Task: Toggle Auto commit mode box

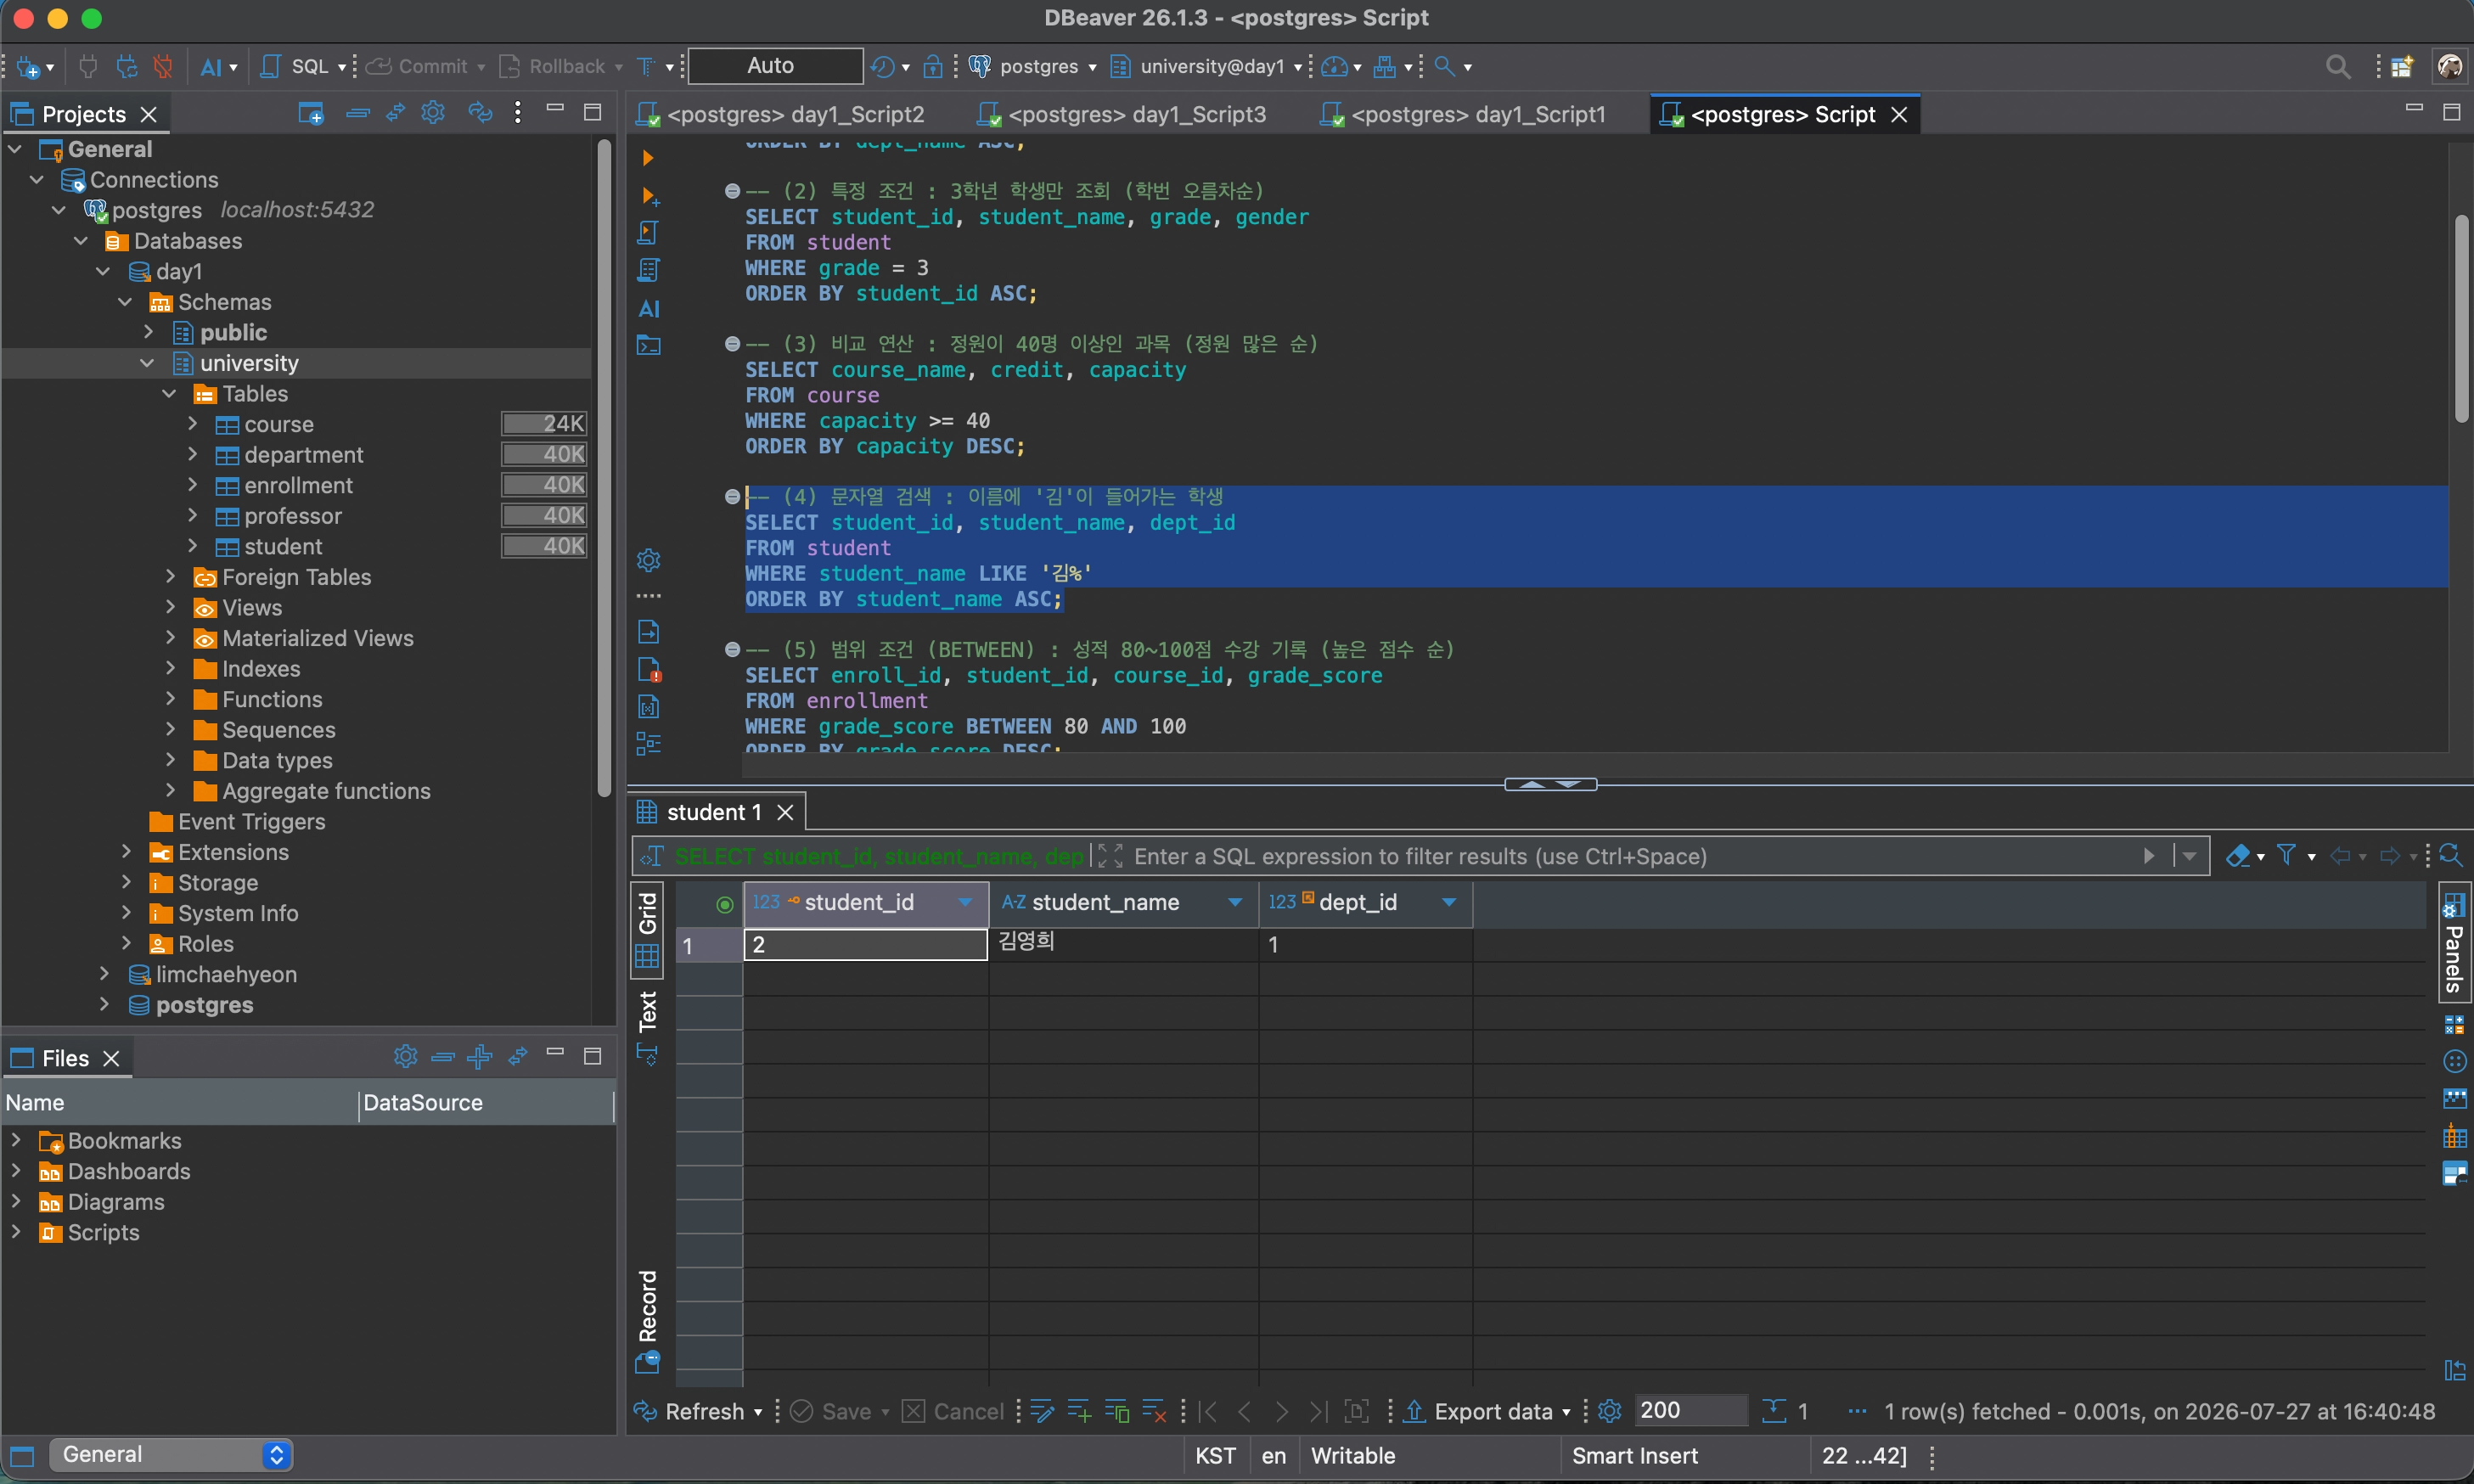Action: (775, 66)
